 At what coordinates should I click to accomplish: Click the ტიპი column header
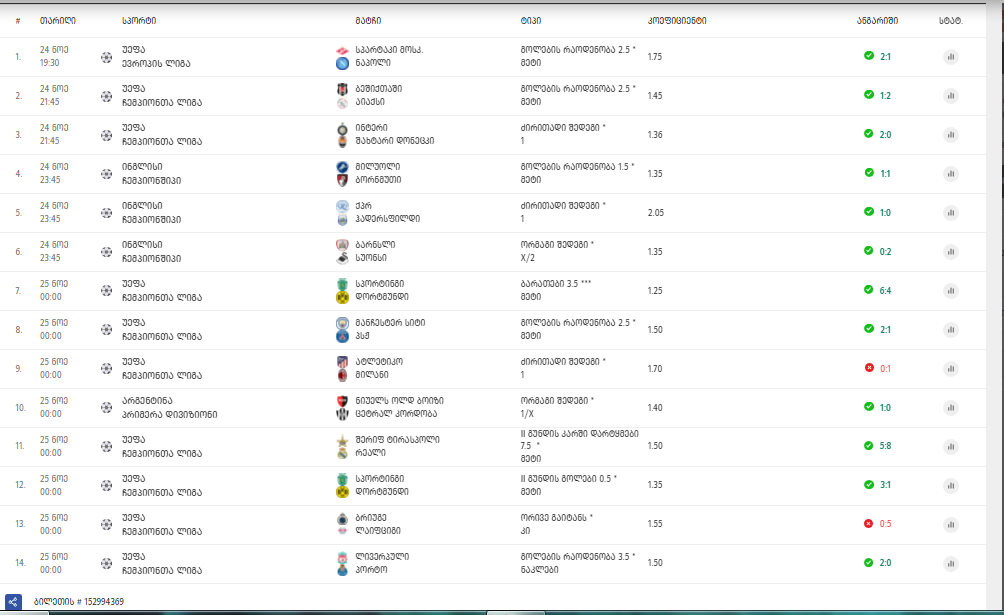[530, 20]
